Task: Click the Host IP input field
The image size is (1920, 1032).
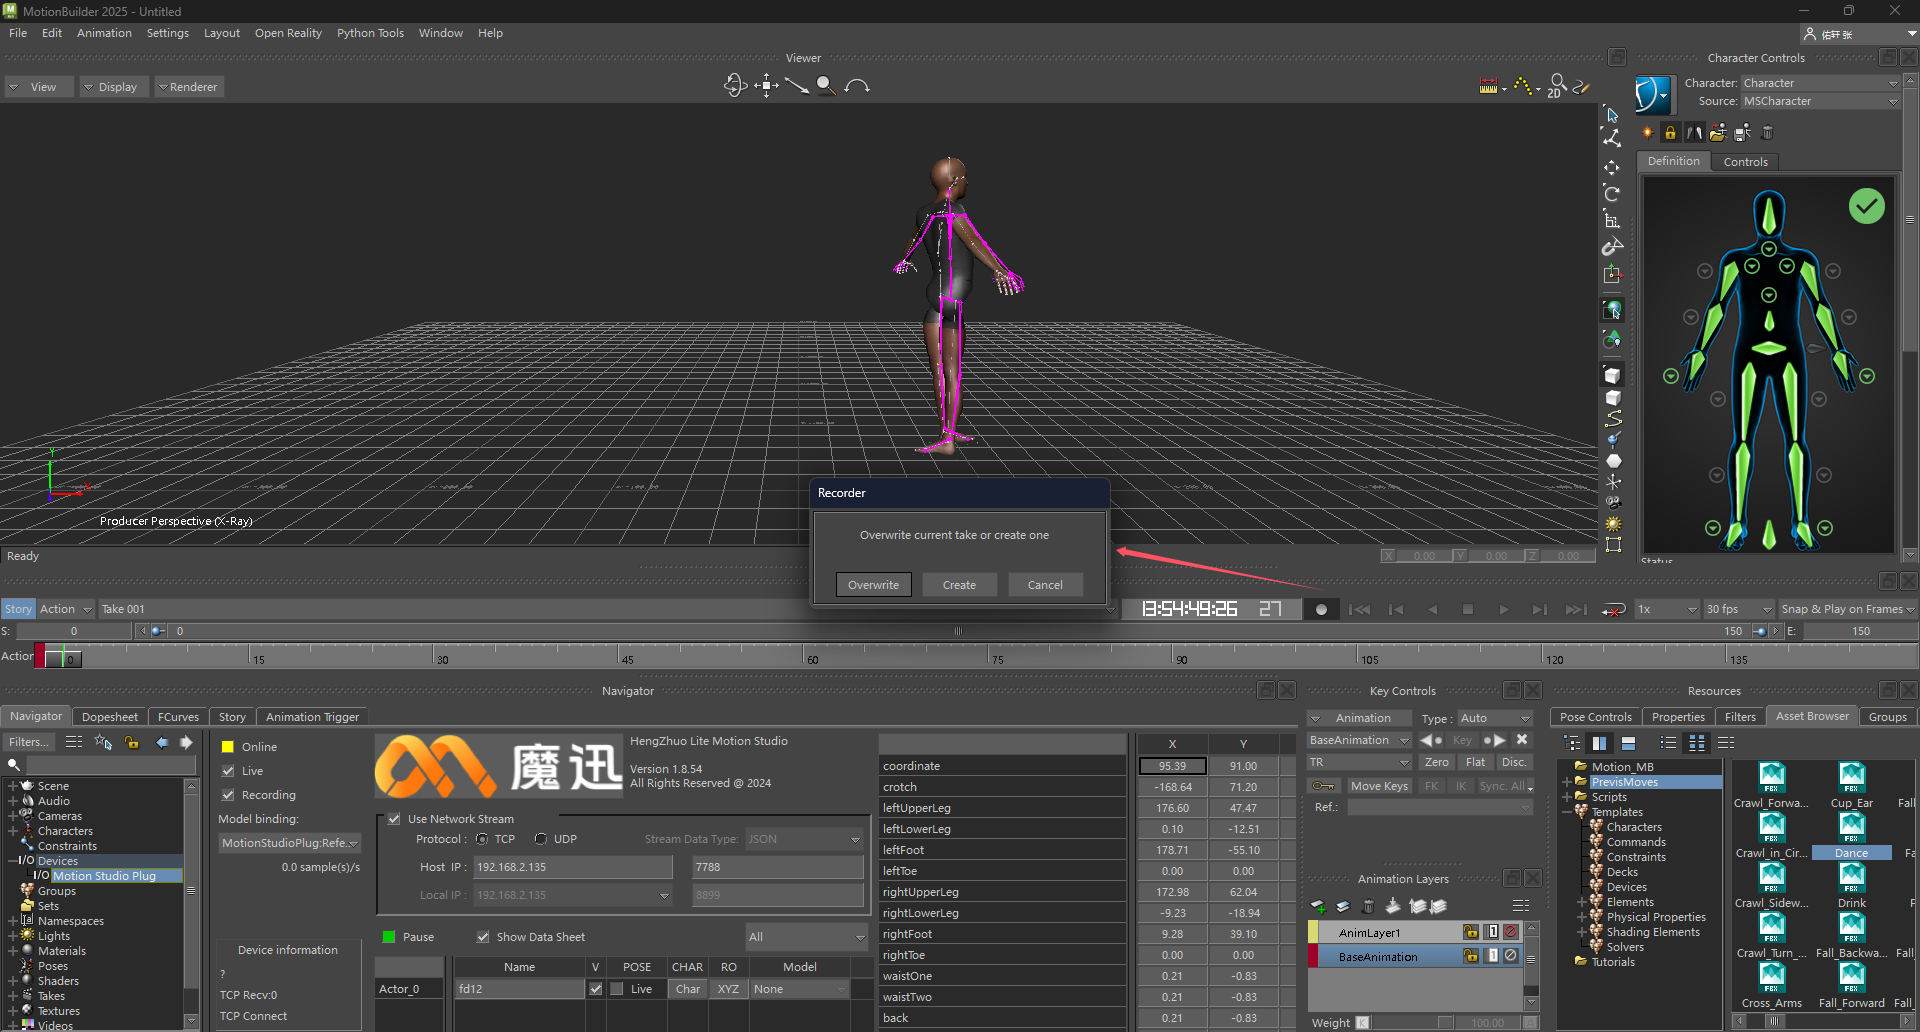Action: (573, 867)
